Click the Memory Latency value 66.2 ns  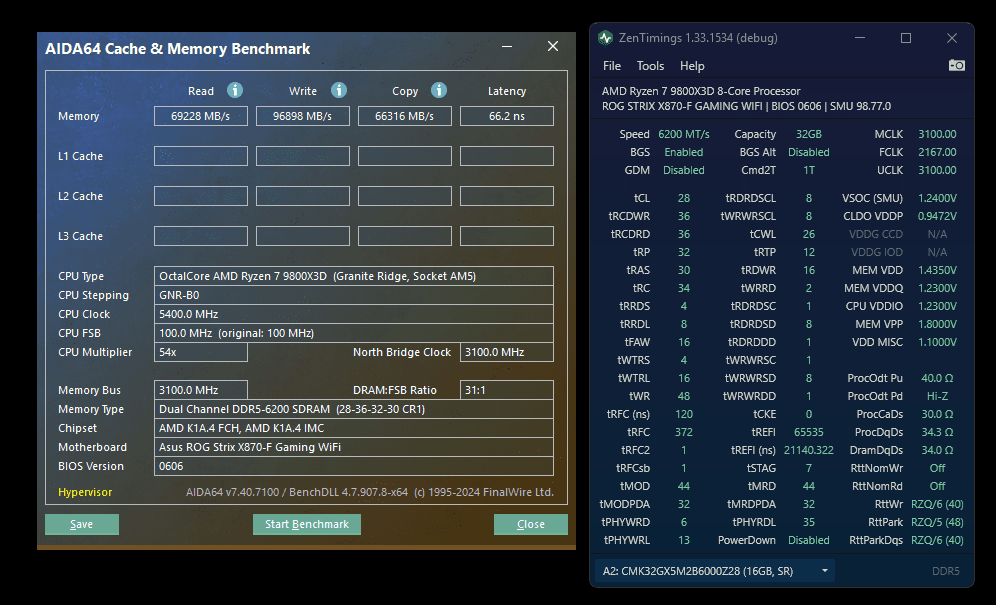click(507, 116)
